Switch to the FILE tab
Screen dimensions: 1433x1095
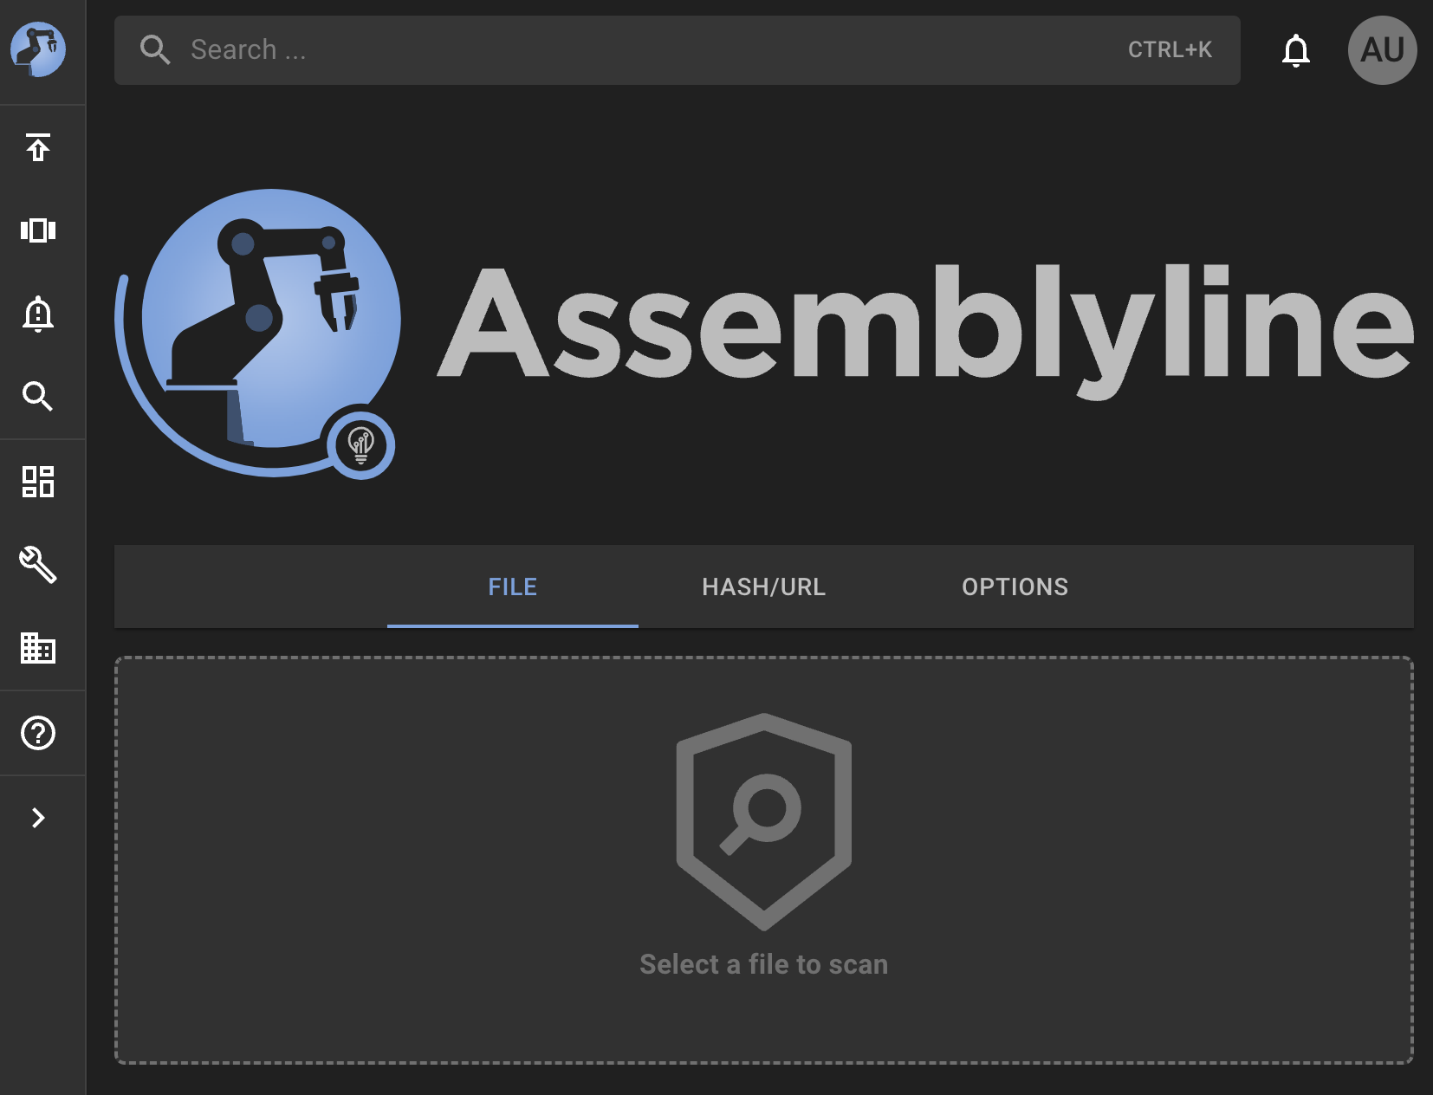tap(513, 587)
